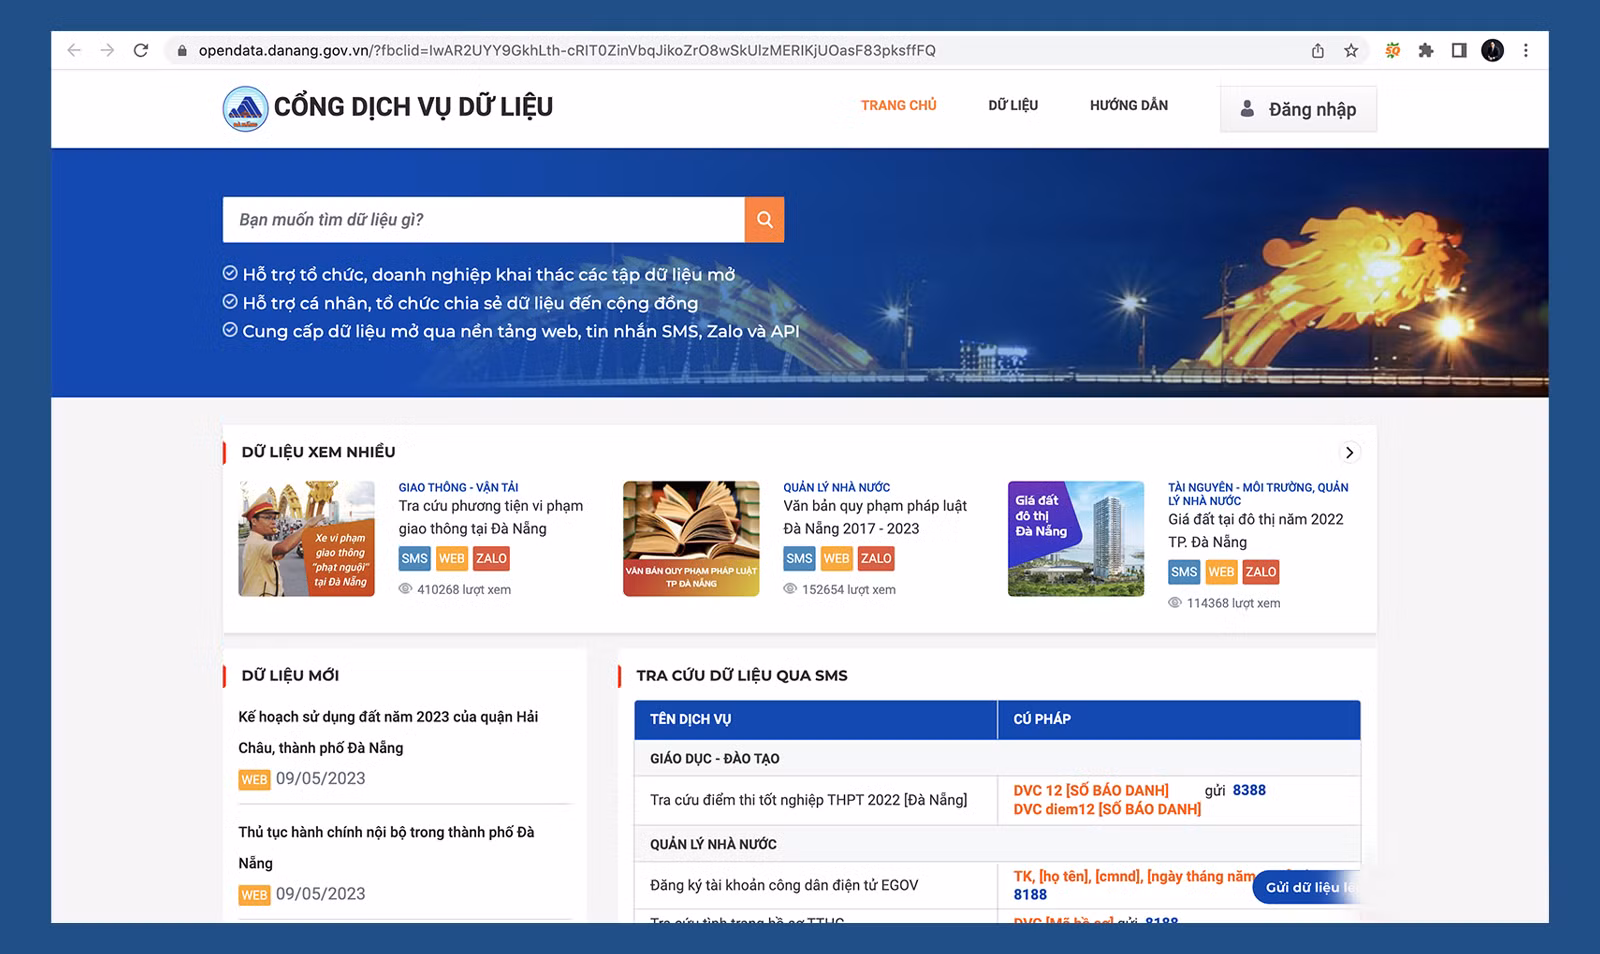Open the browser extensions puzzle icon
The image size is (1600, 954).
[x=1425, y=50]
